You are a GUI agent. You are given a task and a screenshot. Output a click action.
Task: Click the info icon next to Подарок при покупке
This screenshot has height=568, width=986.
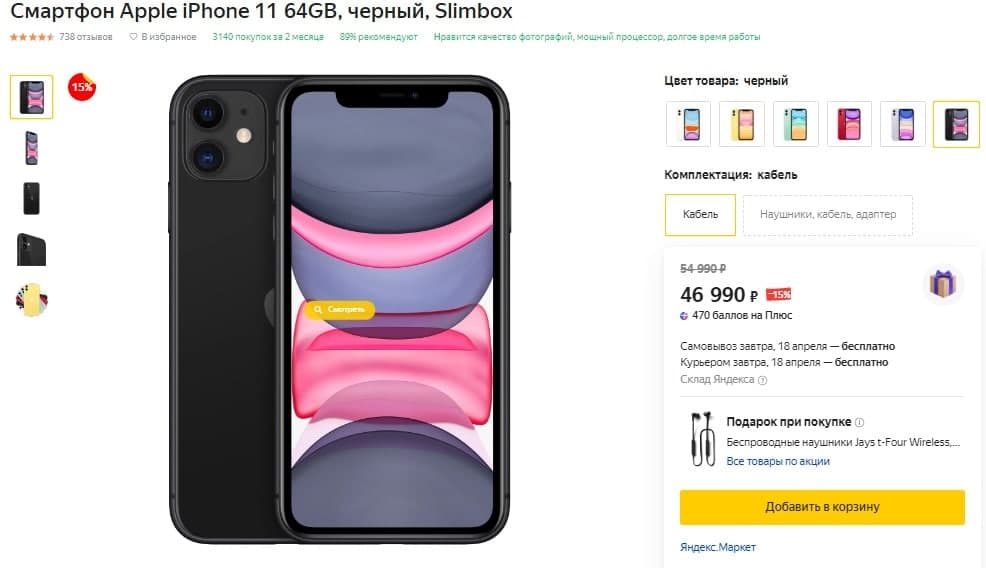[x=860, y=422]
